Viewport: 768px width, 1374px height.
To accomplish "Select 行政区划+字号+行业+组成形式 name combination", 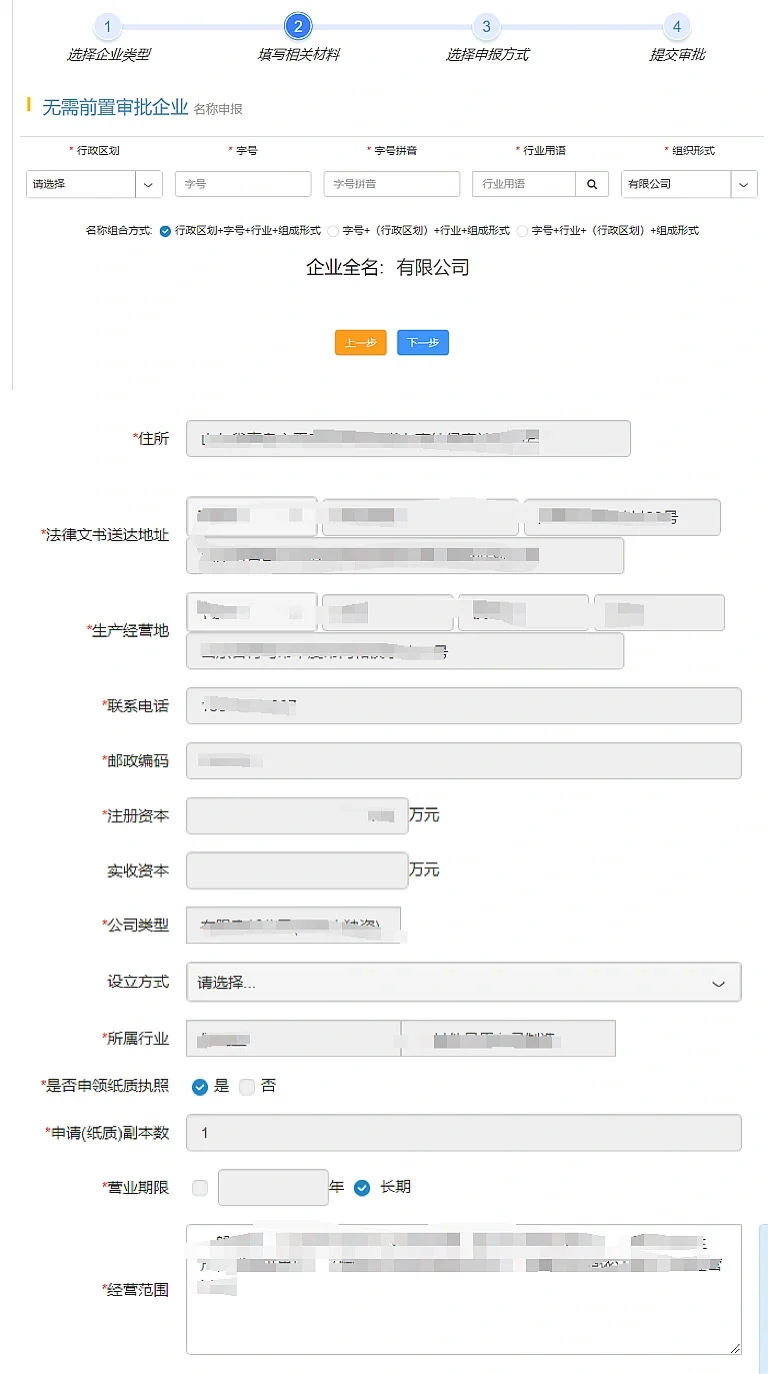I will click(165, 231).
